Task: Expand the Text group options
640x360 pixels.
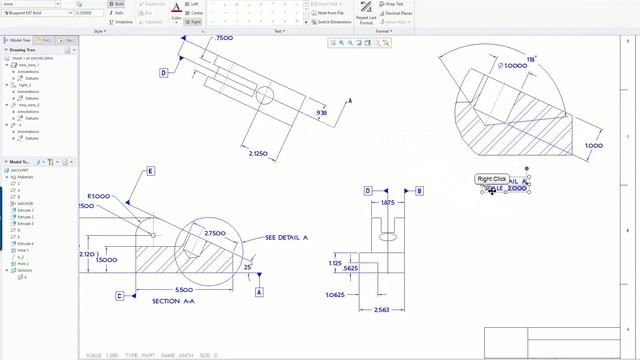Action: tap(280, 31)
